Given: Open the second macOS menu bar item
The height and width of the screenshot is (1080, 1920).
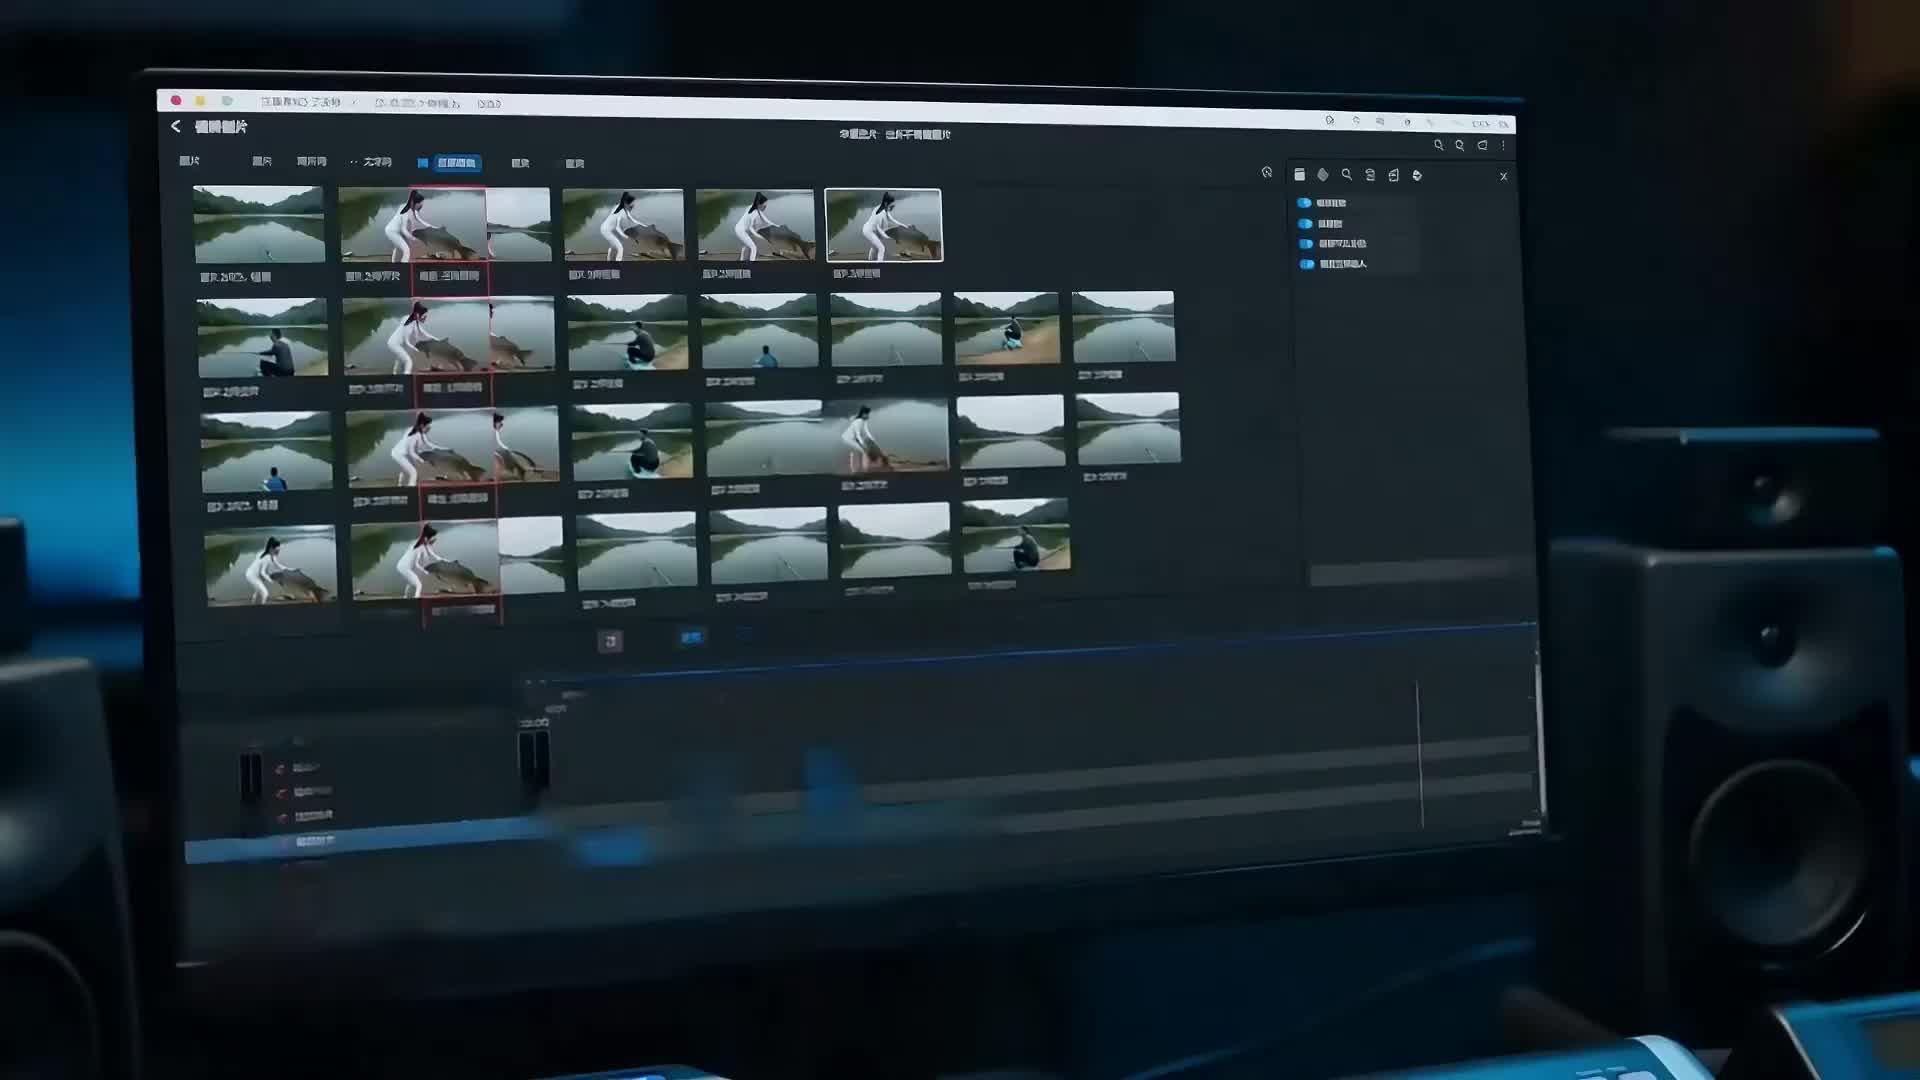Looking at the screenshot, I should (418, 103).
